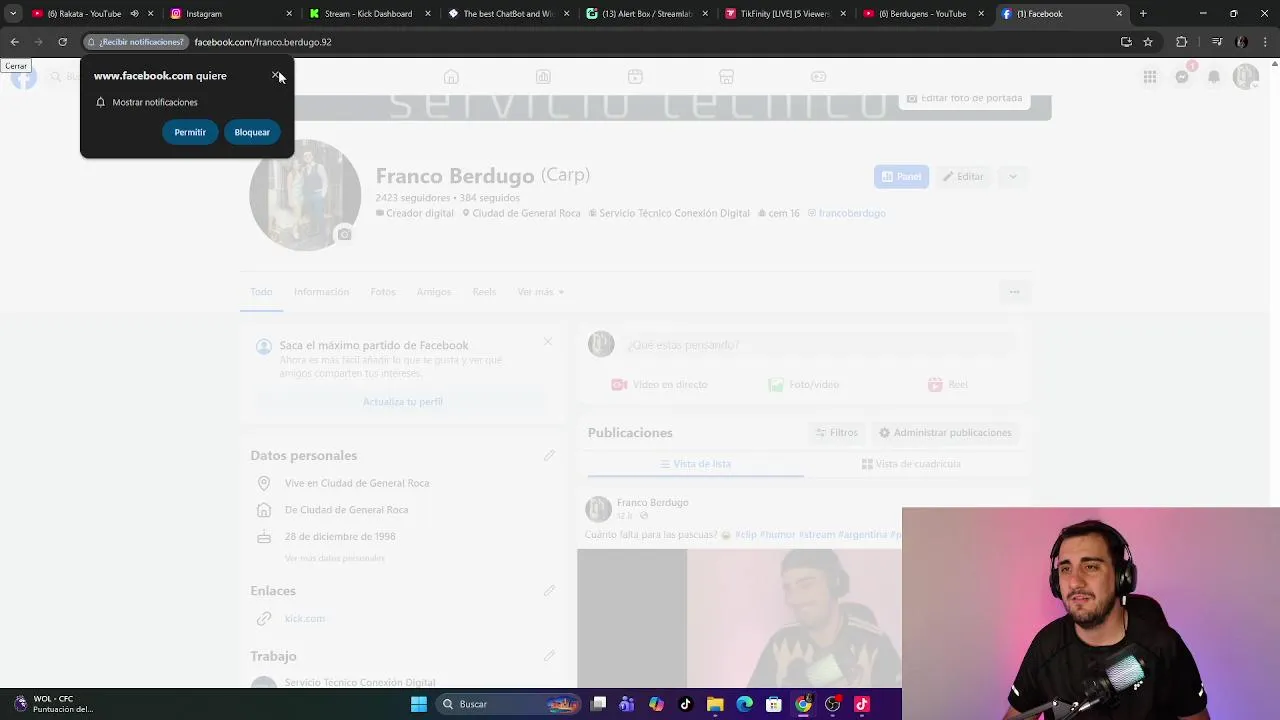The width and height of the screenshot is (1280, 720).
Task: Close the notification permission popup
Action: coord(277,76)
